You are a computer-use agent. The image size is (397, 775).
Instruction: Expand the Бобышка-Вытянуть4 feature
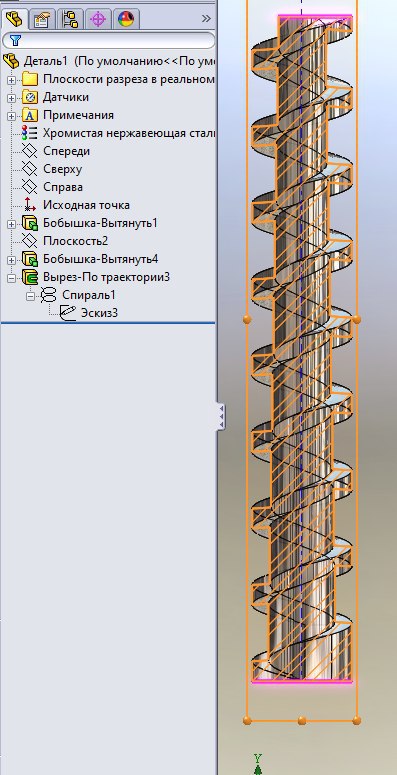tap(11, 260)
